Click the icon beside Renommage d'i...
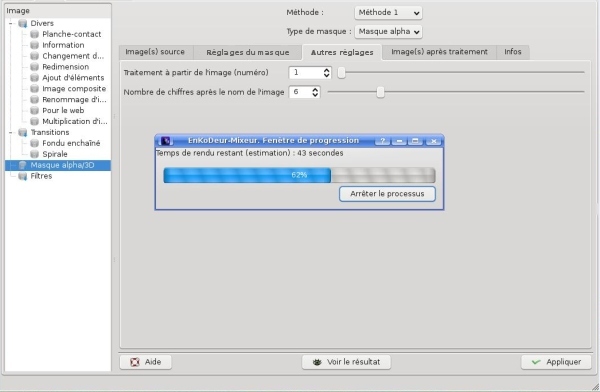The width and height of the screenshot is (600, 392). [x=34, y=100]
